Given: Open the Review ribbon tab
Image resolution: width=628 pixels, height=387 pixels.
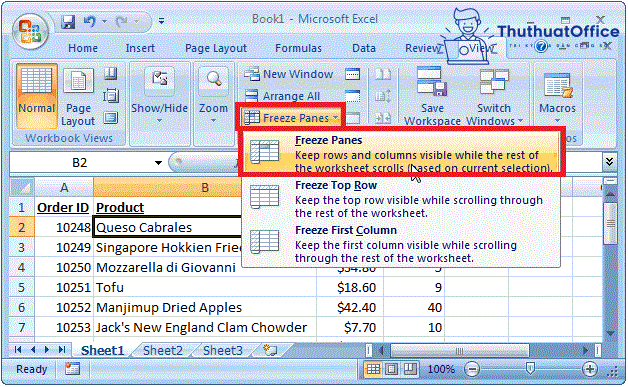Looking at the screenshot, I should pyautogui.click(x=423, y=48).
